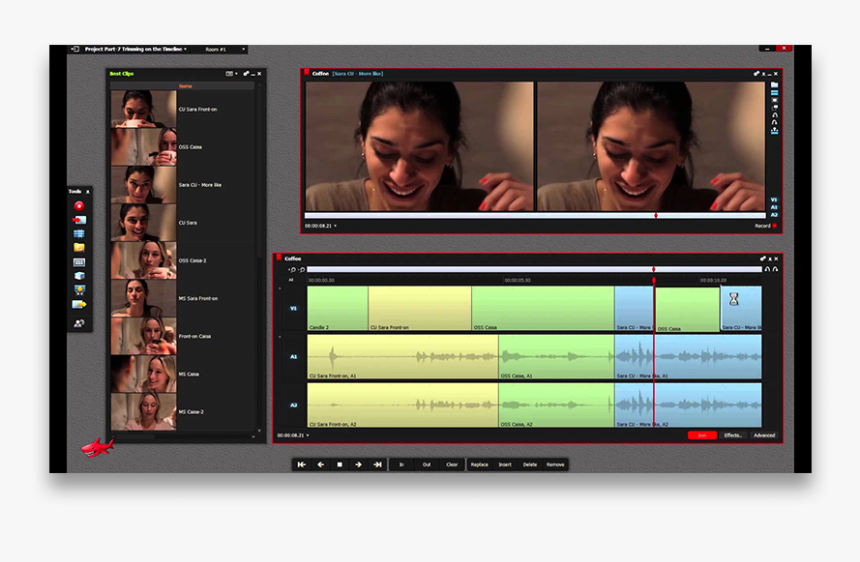The height and width of the screenshot is (562, 860).
Task: Sort by the Name column header
Action: pyautogui.click(x=185, y=86)
